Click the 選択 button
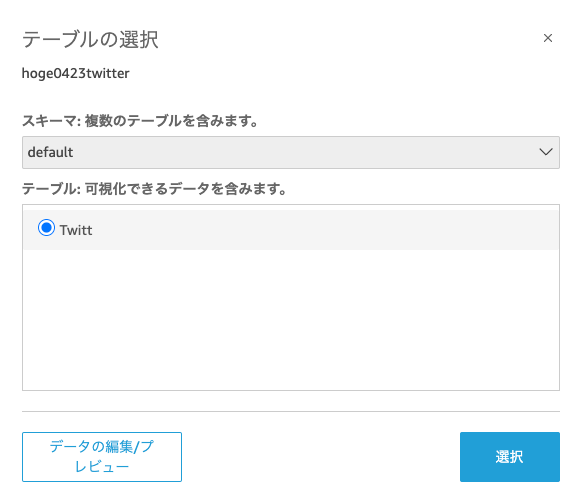Image resolution: width=582 pixels, height=504 pixels. pos(510,456)
